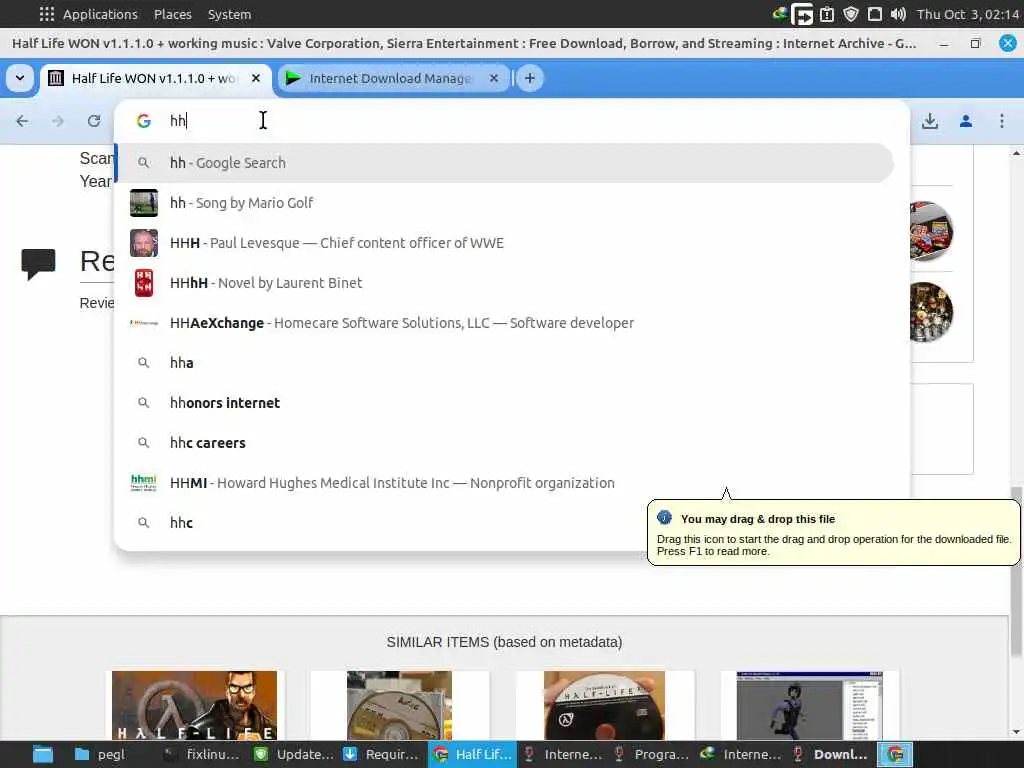The height and width of the screenshot is (768, 1024).
Task: Click the show desktop icon in taskbar
Action: (43, 754)
